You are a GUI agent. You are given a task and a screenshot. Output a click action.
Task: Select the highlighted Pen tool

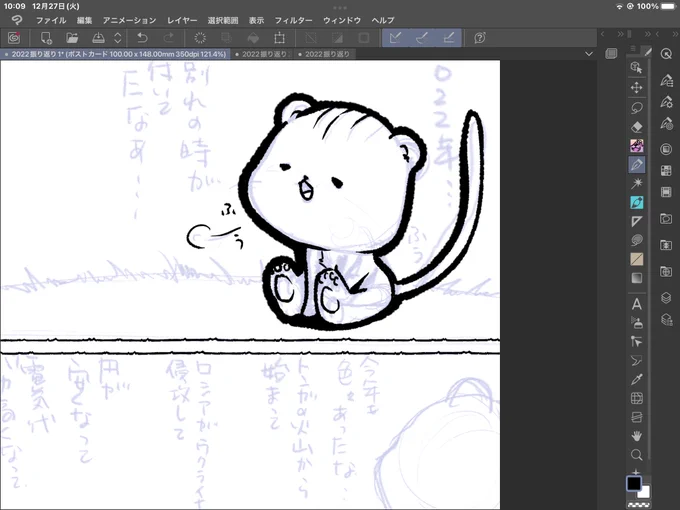[636, 165]
